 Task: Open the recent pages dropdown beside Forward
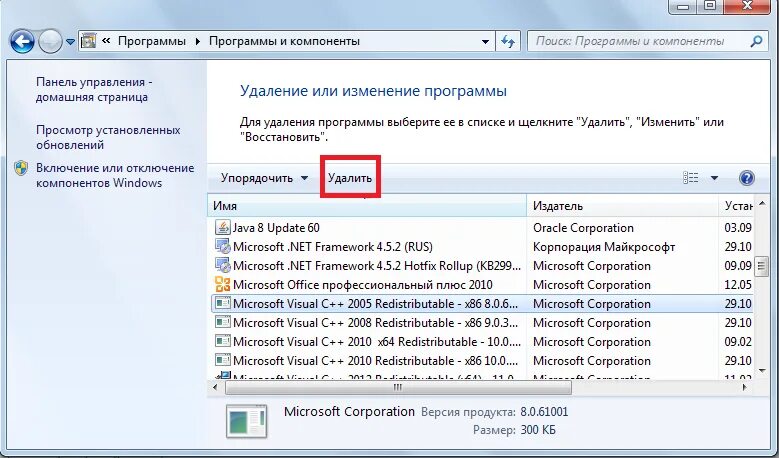click(70, 42)
